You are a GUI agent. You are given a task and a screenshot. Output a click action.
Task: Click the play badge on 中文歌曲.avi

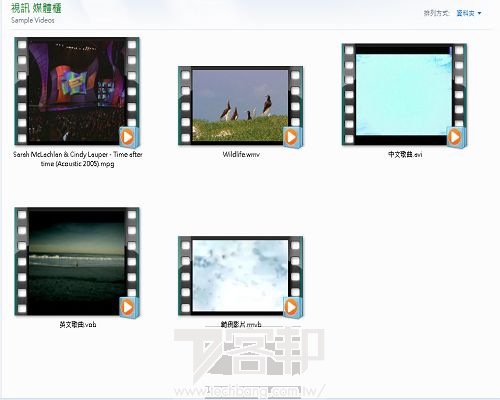(x=456, y=137)
